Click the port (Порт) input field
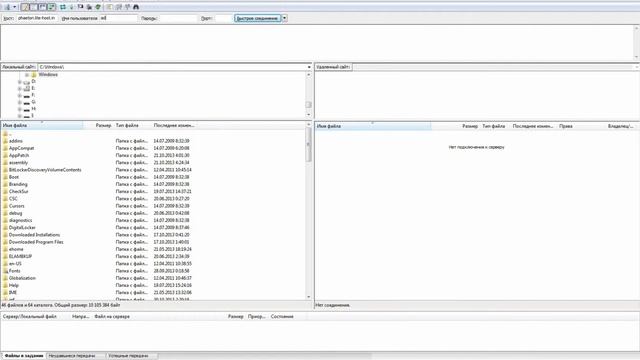 pos(223,18)
